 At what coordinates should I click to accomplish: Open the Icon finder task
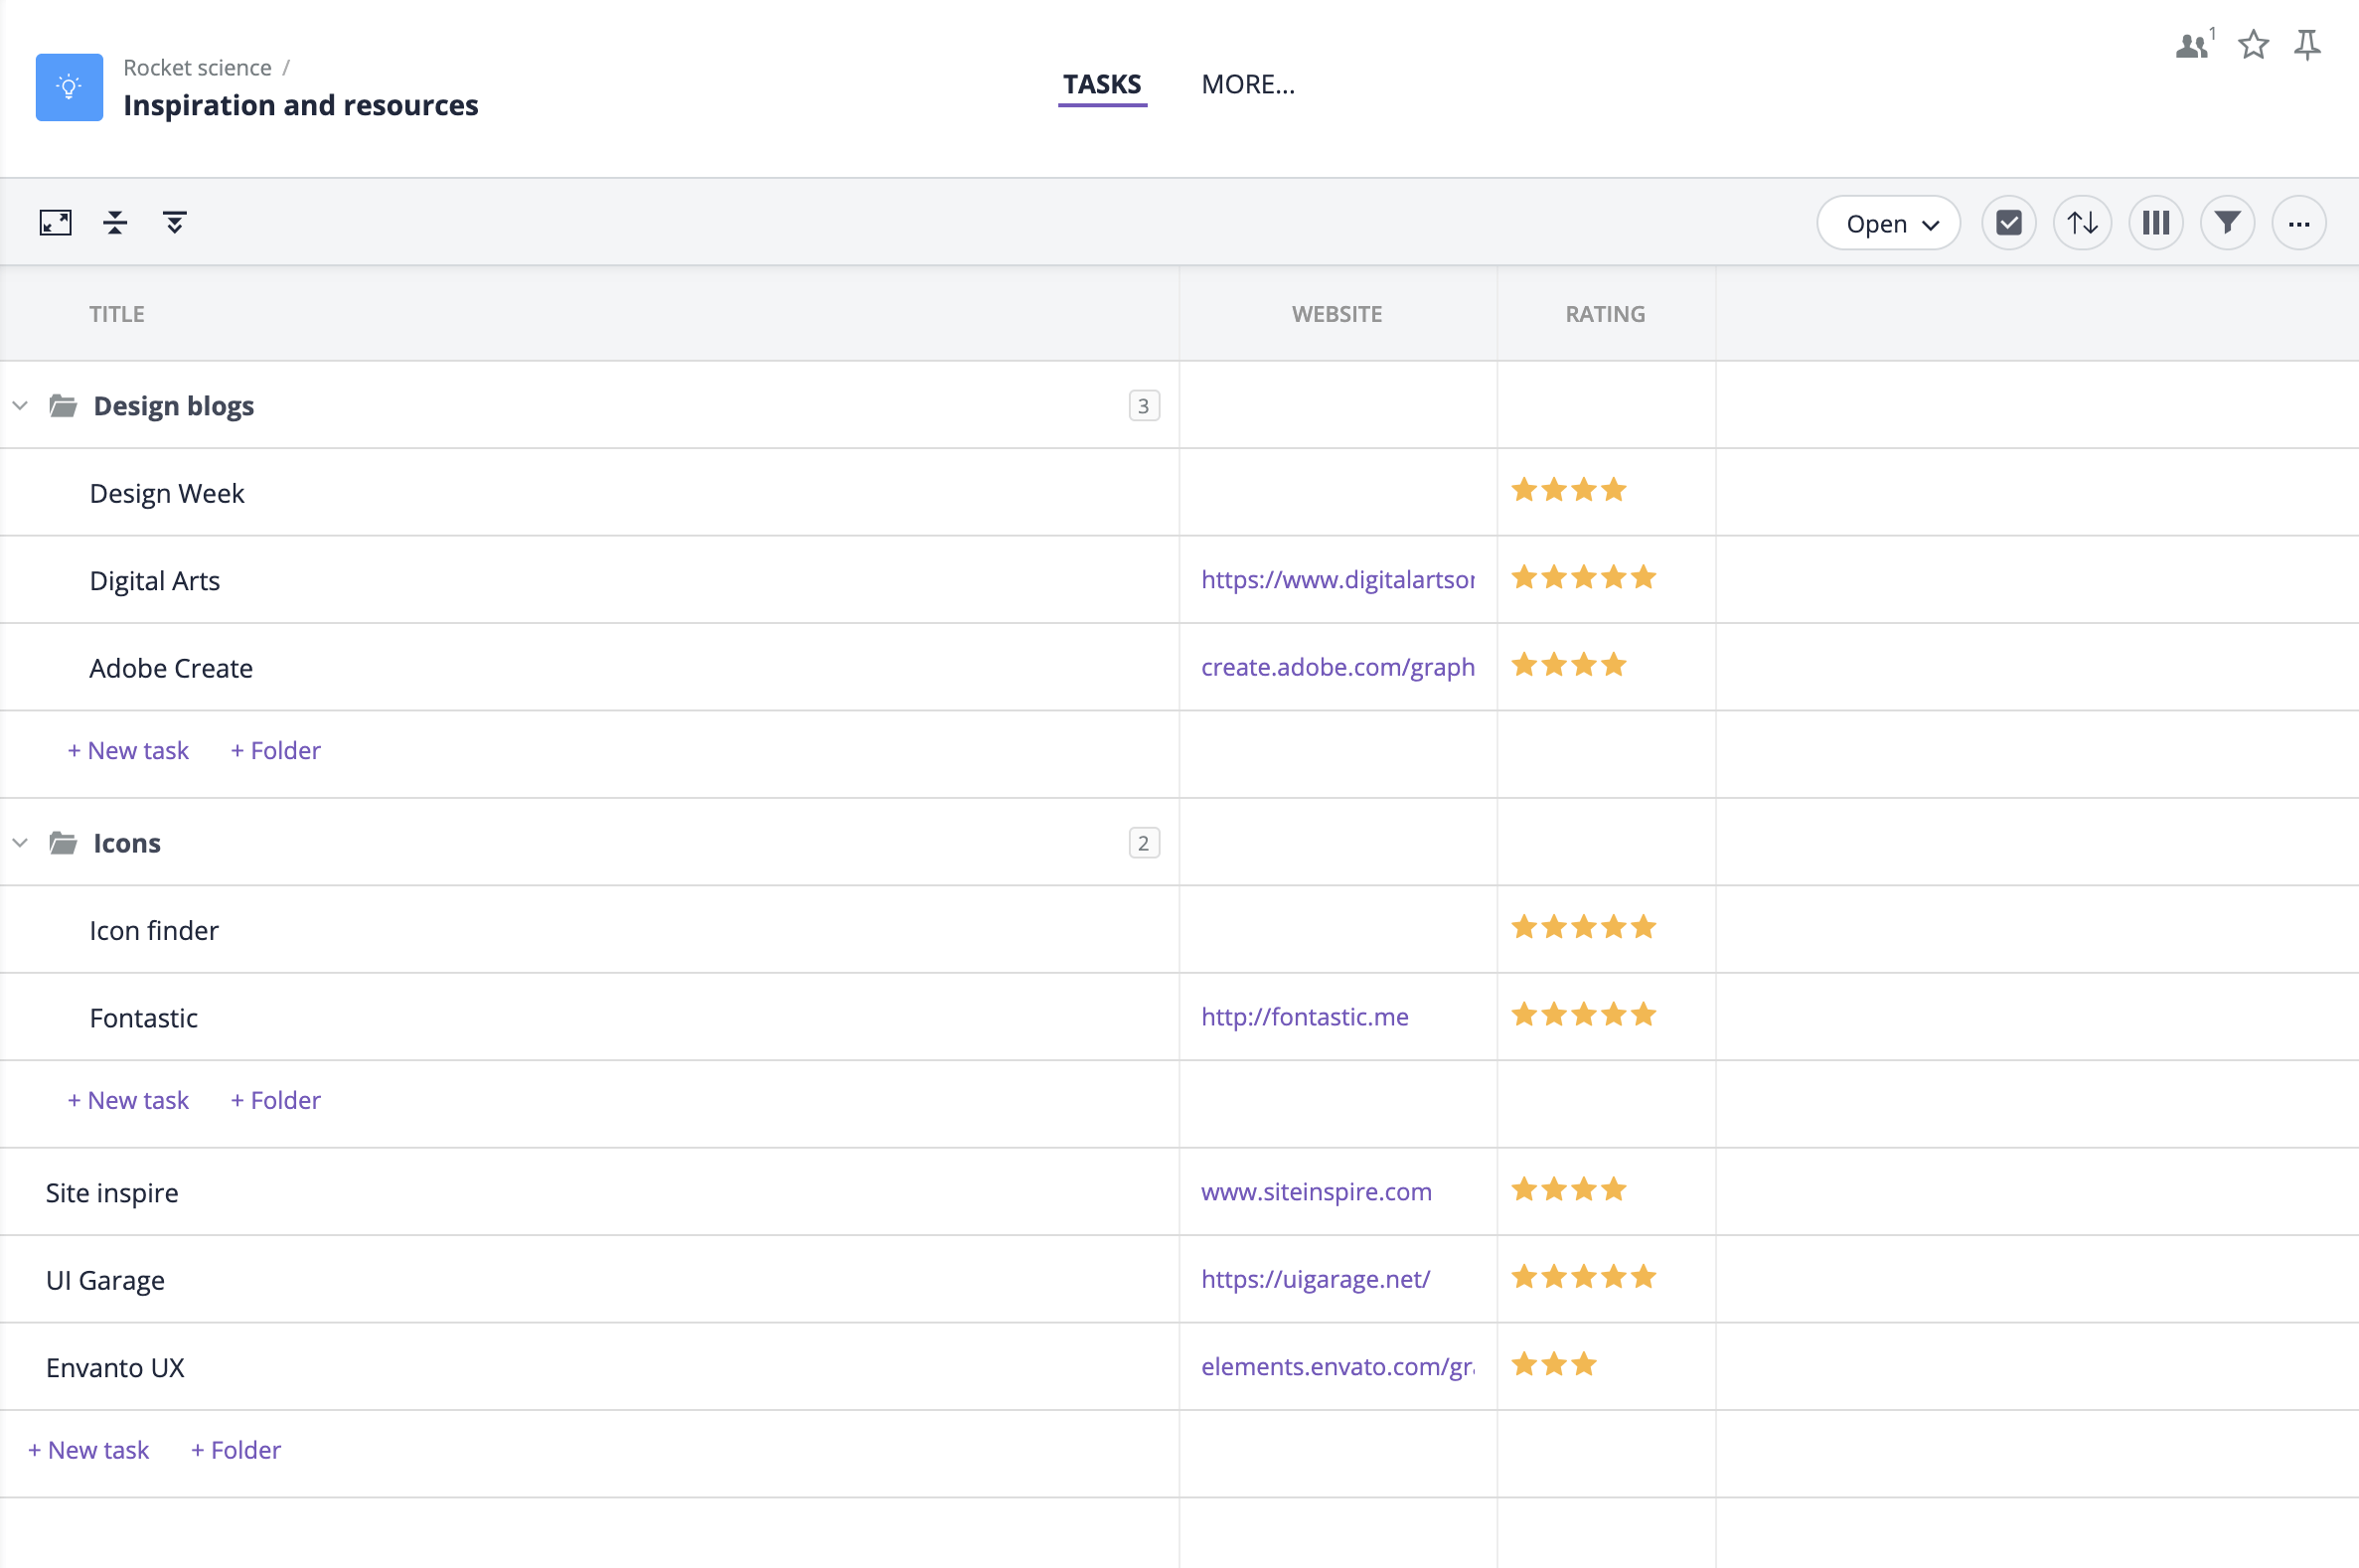154,930
